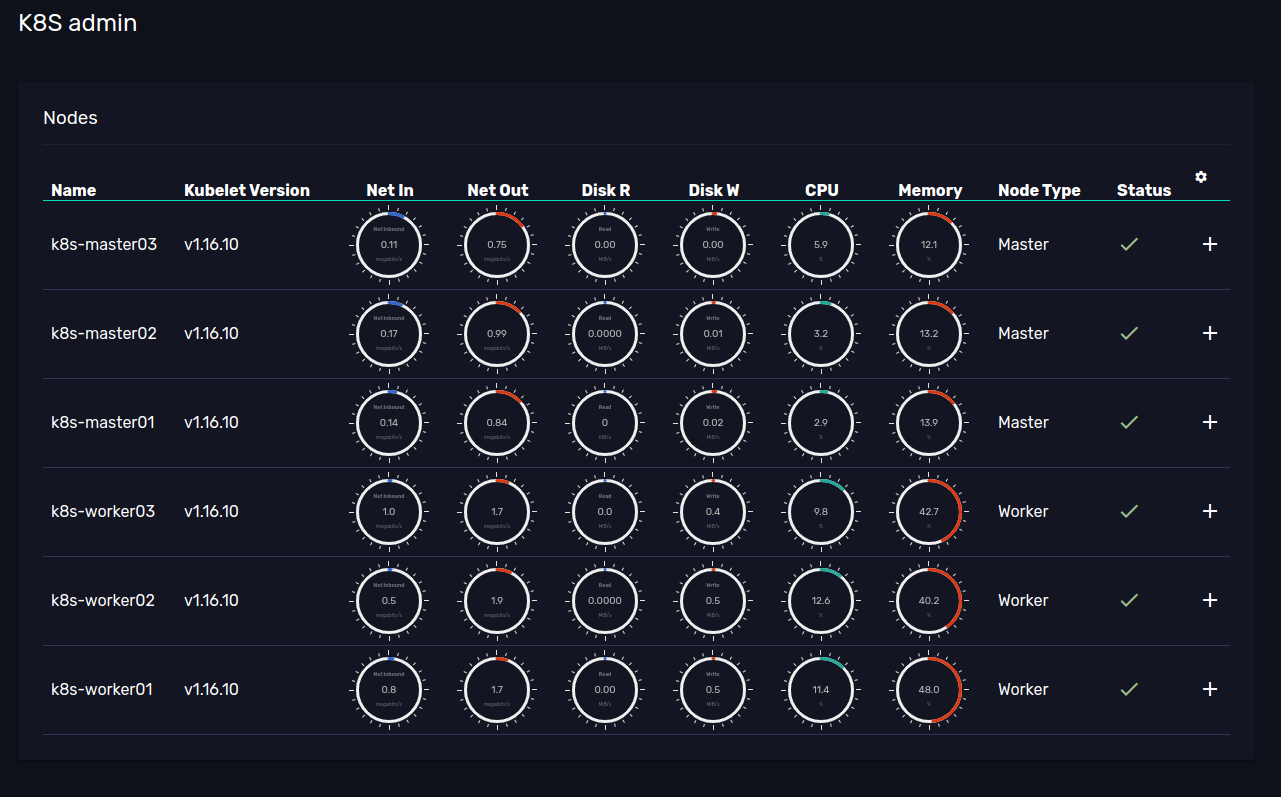
Task: Expand the k8s-master02 row with plus
Action: (x=1210, y=333)
